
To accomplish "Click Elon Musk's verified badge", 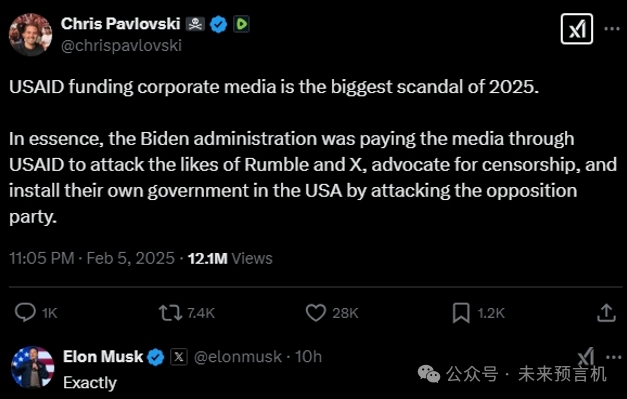I will 156,357.
